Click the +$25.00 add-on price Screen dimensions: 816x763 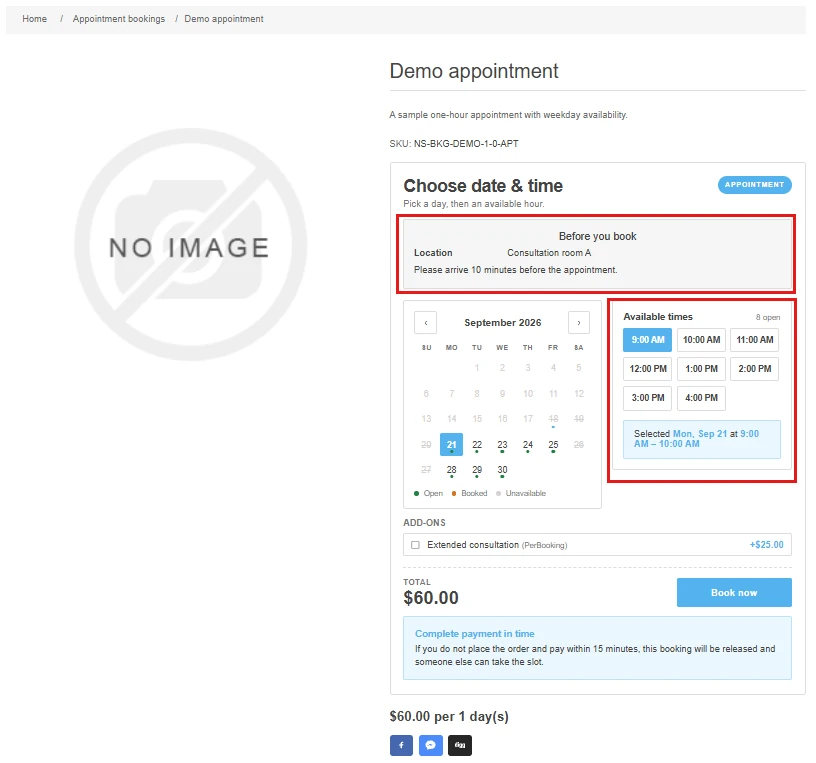point(766,545)
